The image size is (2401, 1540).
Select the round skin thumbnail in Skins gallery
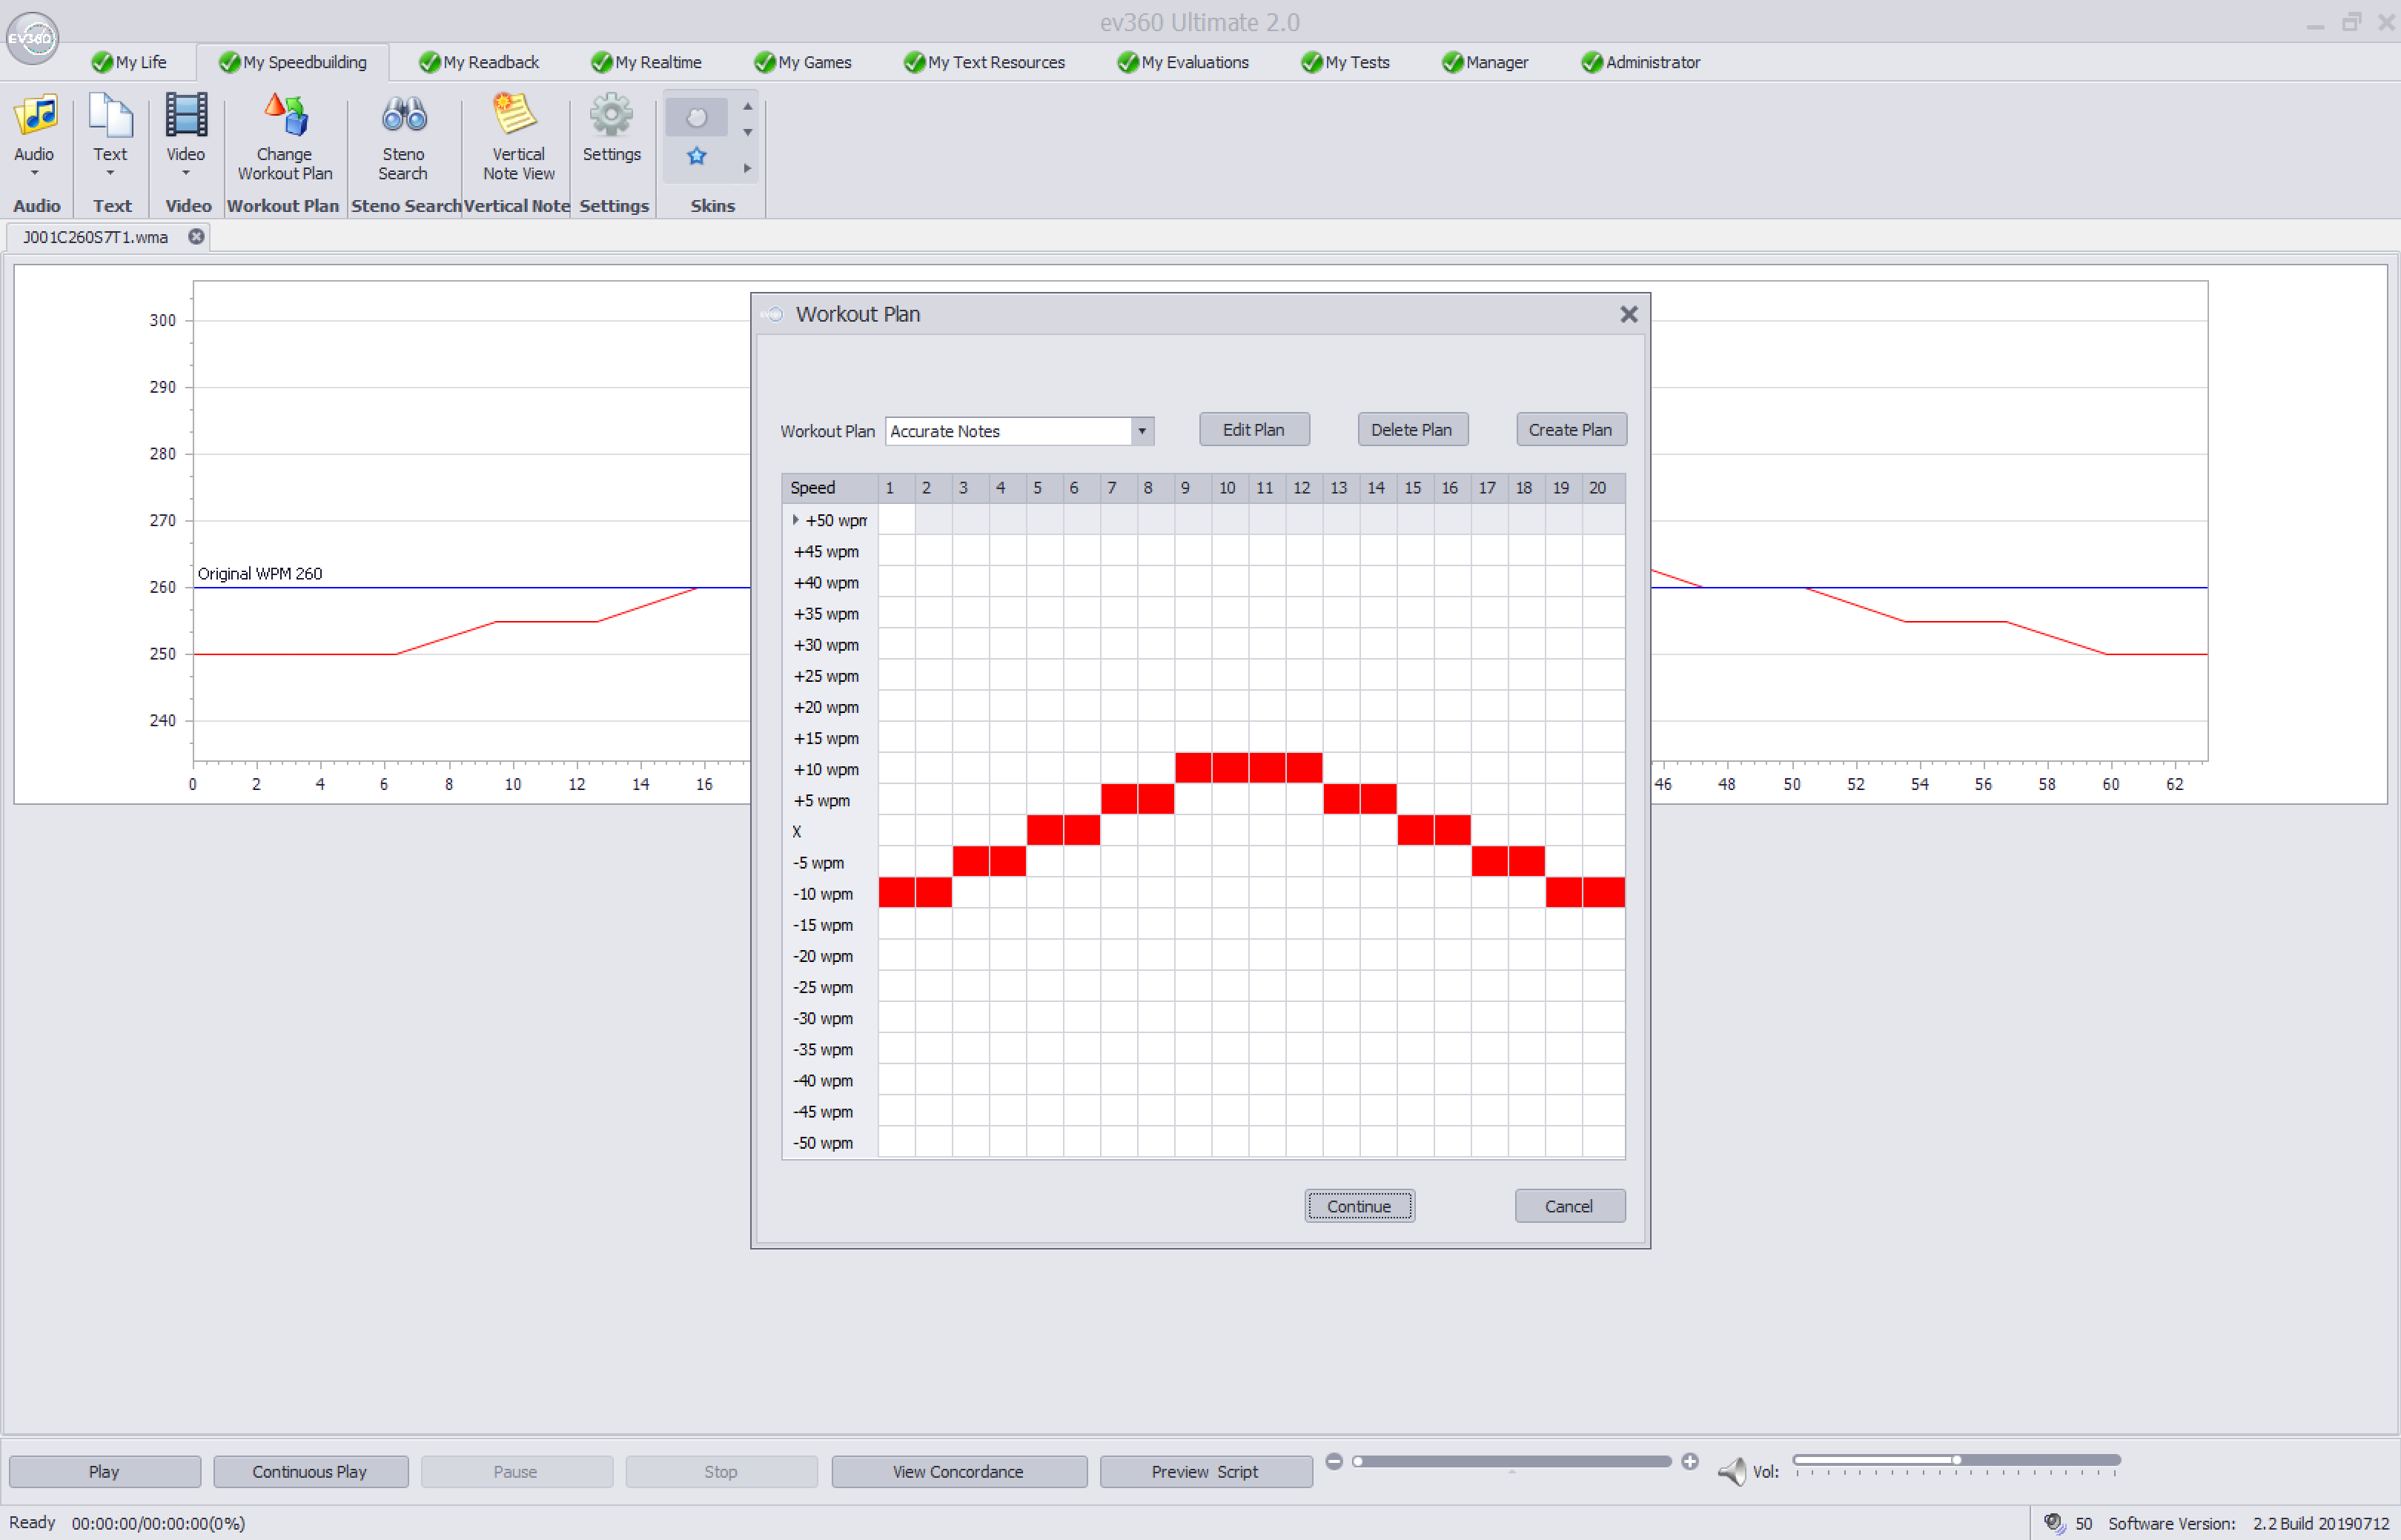coord(697,118)
